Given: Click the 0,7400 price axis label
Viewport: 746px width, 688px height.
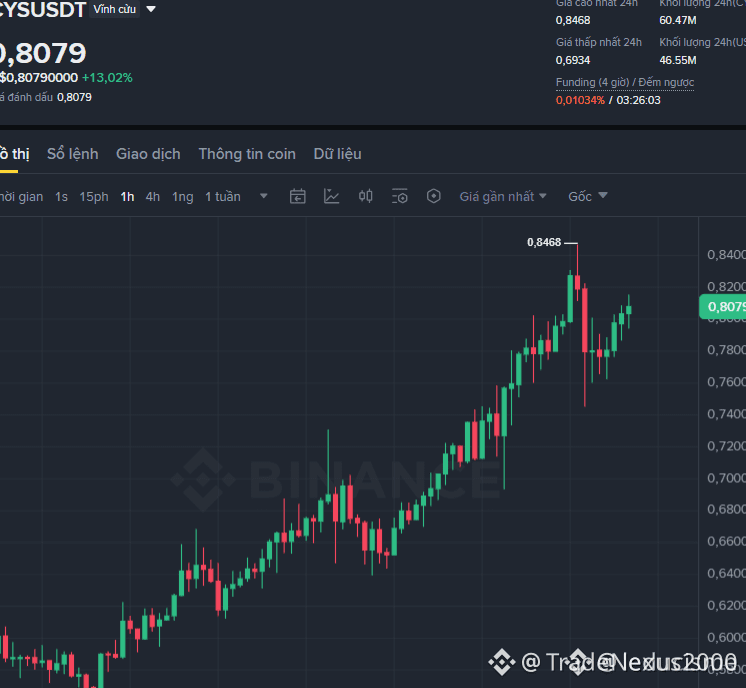Looking at the screenshot, I should 726,414.
